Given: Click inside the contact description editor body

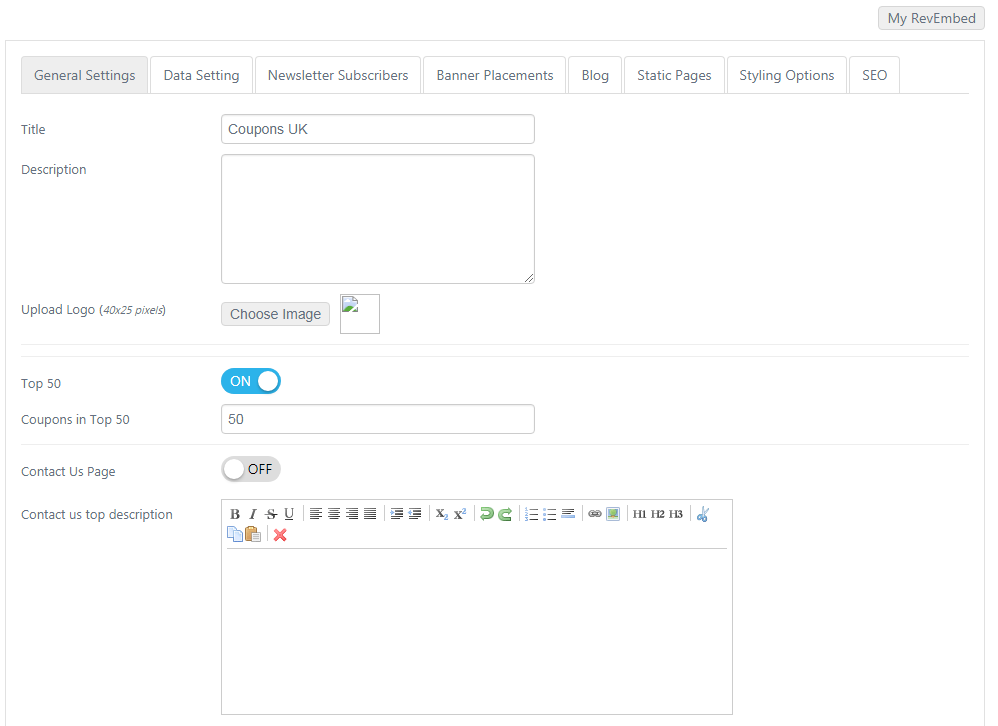Looking at the screenshot, I should point(477,630).
